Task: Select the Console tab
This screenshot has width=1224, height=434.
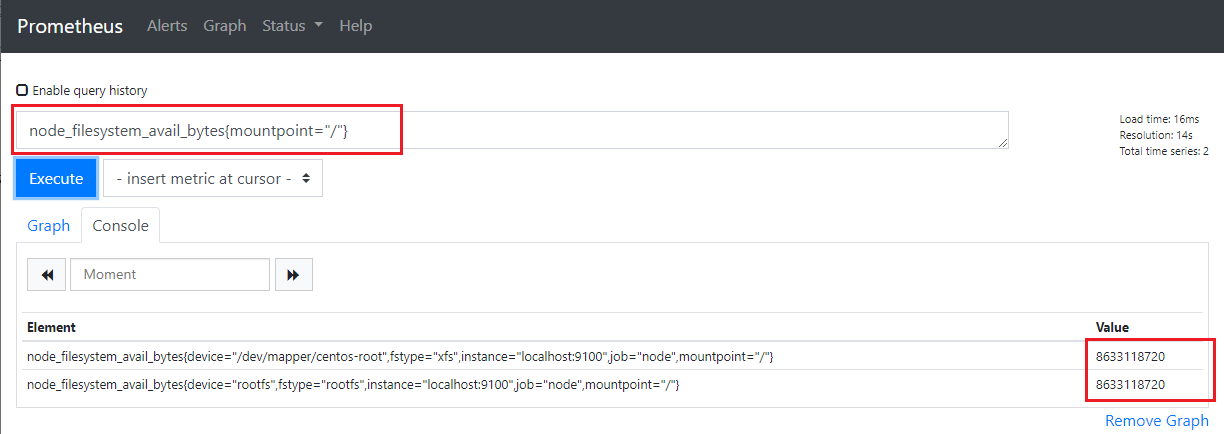Action: pos(120,225)
